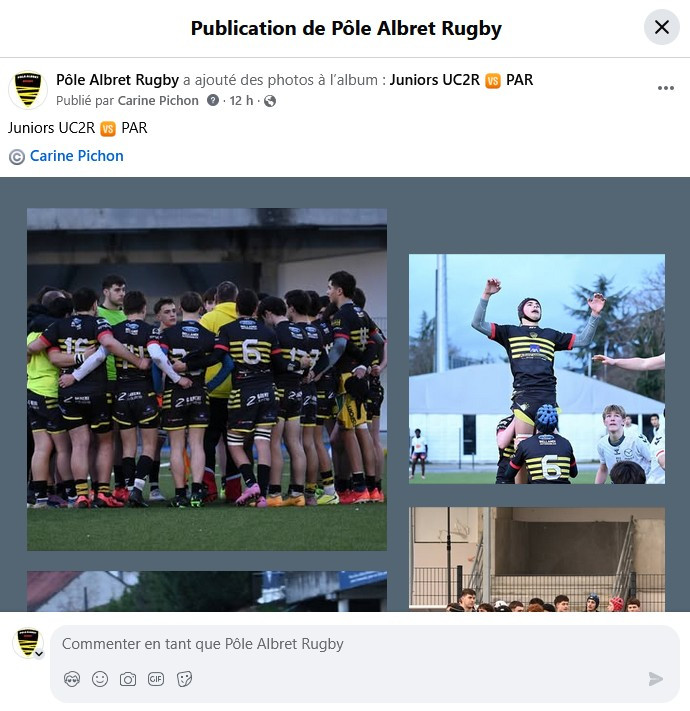This screenshot has height=711, width=690.
Task: Add a GIF to the comment
Action: (156, 679)
